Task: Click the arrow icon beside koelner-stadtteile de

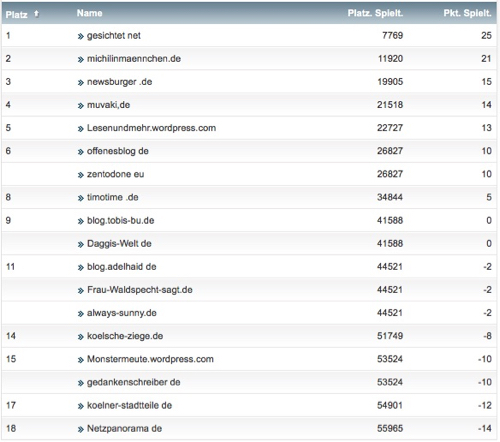Action: pyautogui.click(x=80, y=406)
